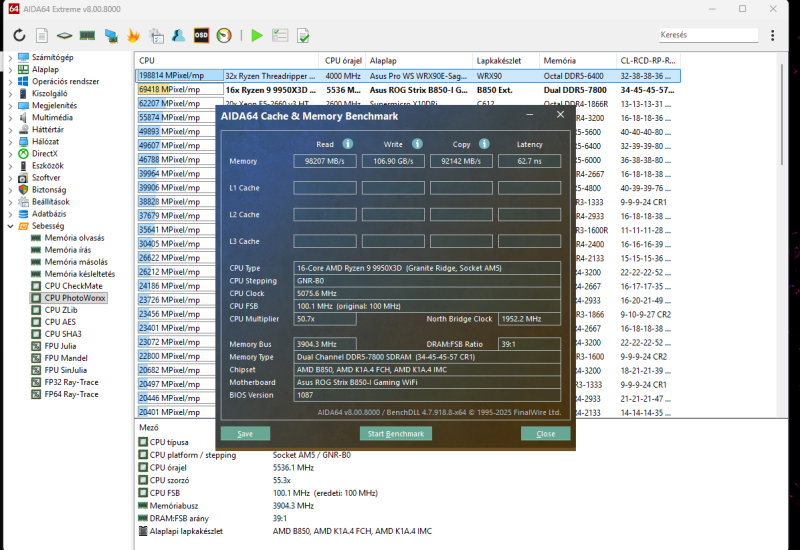Screen dimensions: 800x550
Task: Select the Adatbázis database icon
Action: click(x=23, y=214)
